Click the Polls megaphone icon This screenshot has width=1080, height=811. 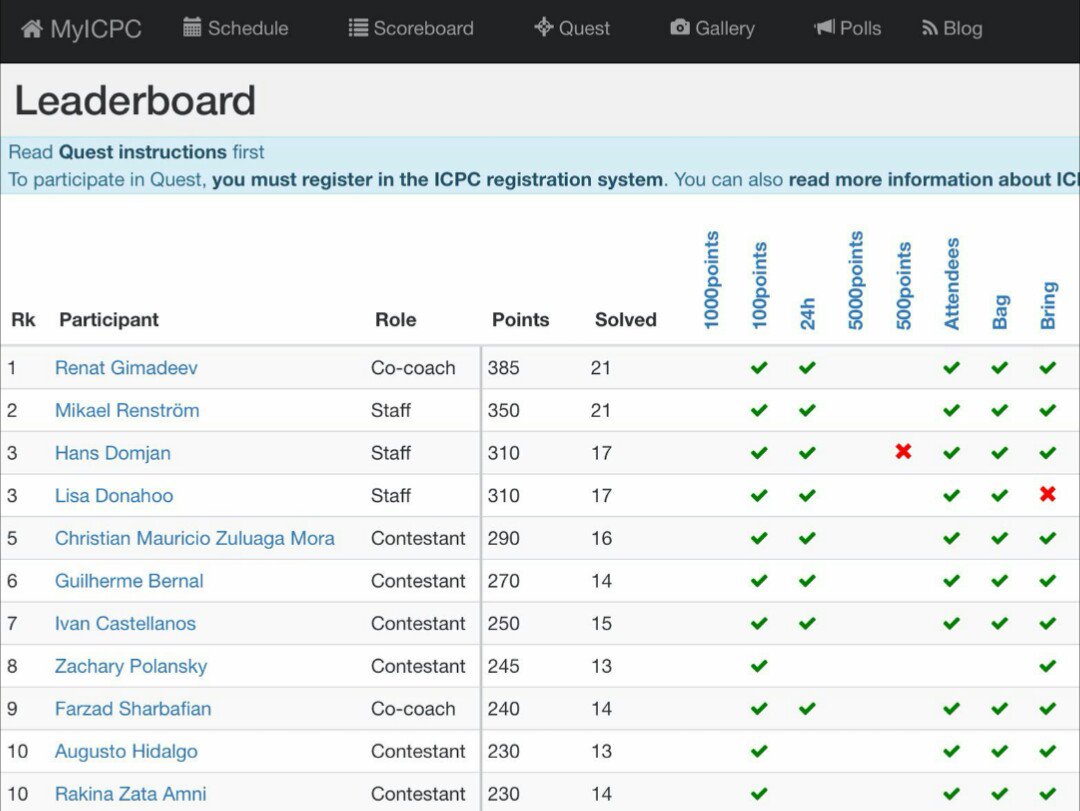click(824, 28)
